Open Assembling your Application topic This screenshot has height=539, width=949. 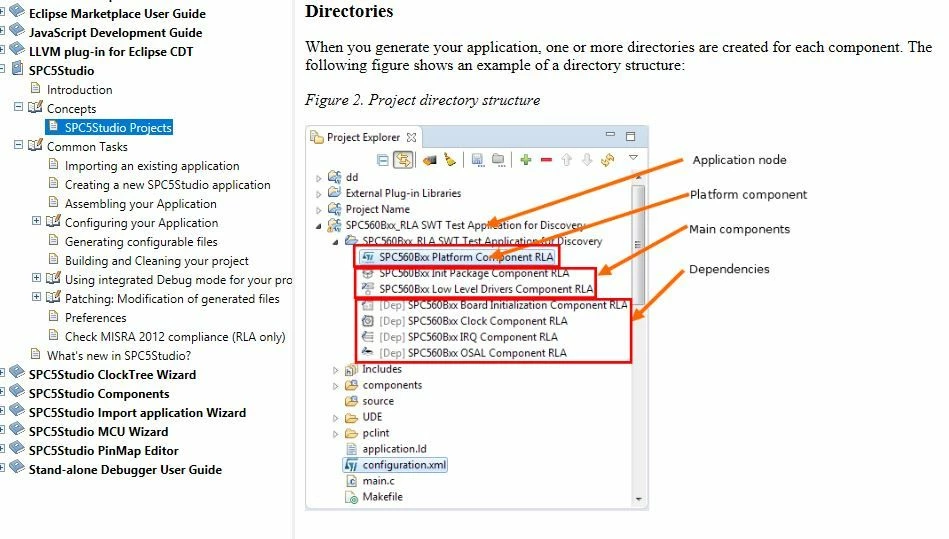pyautogui.click(x=140, y=203)
